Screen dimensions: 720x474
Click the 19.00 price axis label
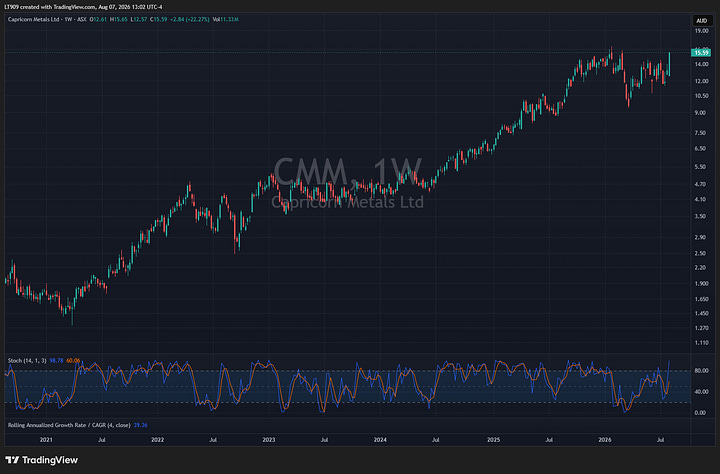click(701, 31)
